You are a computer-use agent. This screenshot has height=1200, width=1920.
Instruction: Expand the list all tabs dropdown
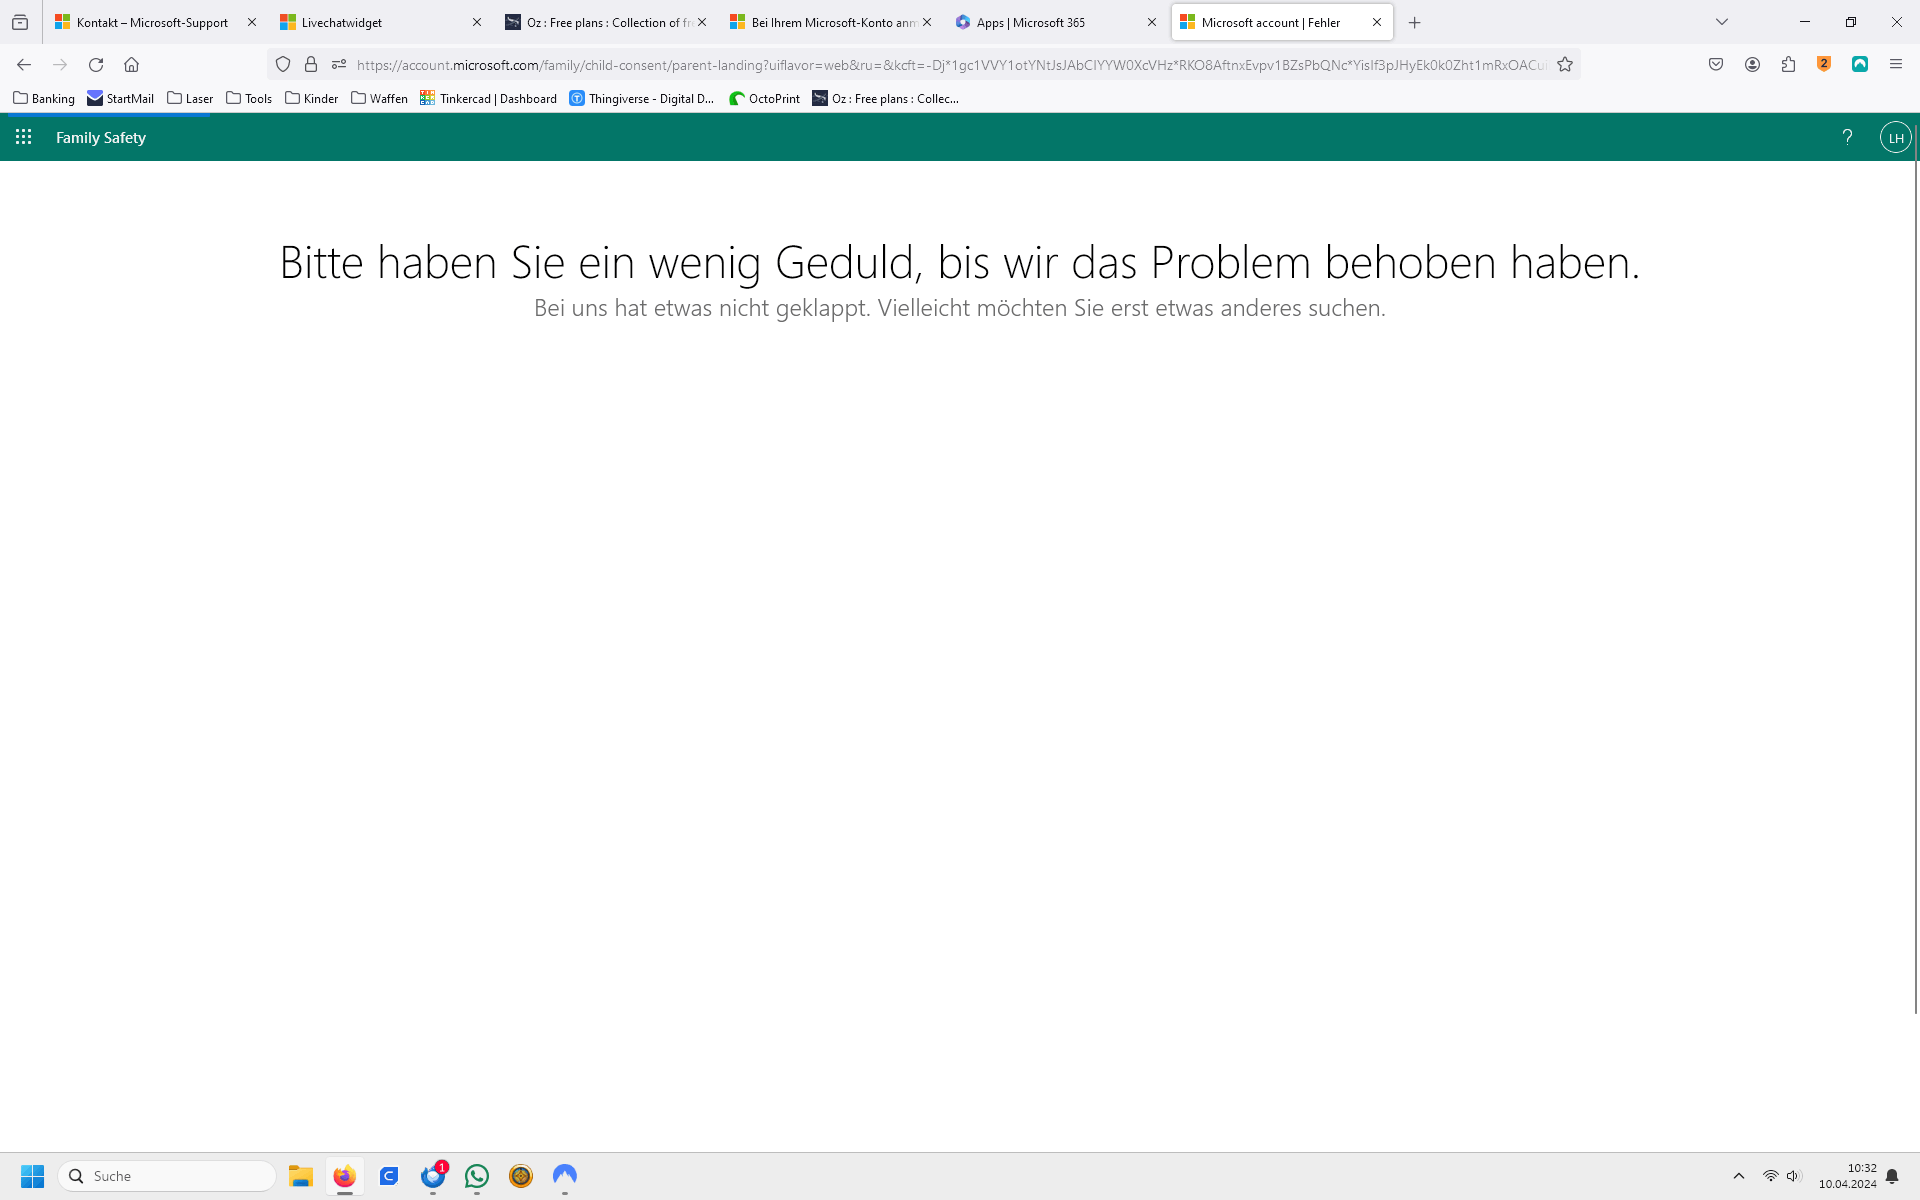point(1721,22)
